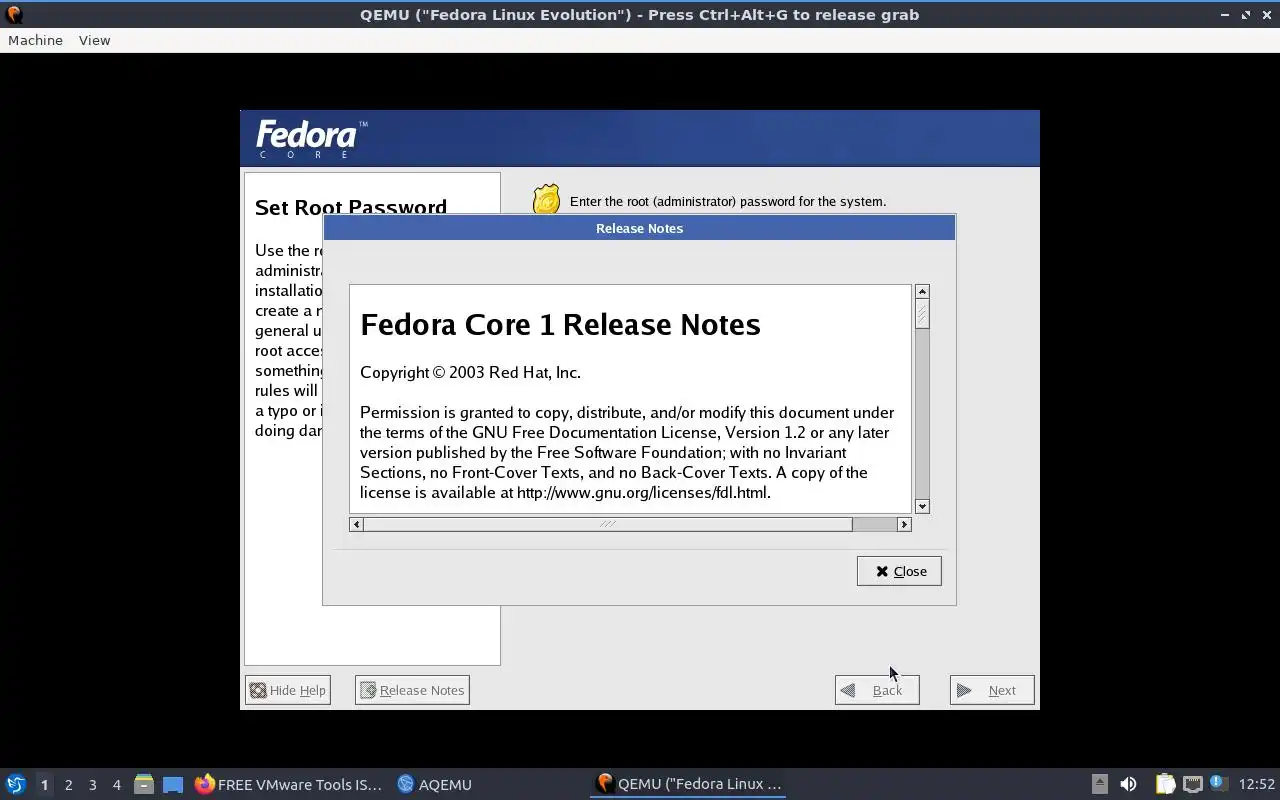Click the gnu.org fdl.html license URL
The width and height of the screenshot is (1280, 800).
click(643, 492)
